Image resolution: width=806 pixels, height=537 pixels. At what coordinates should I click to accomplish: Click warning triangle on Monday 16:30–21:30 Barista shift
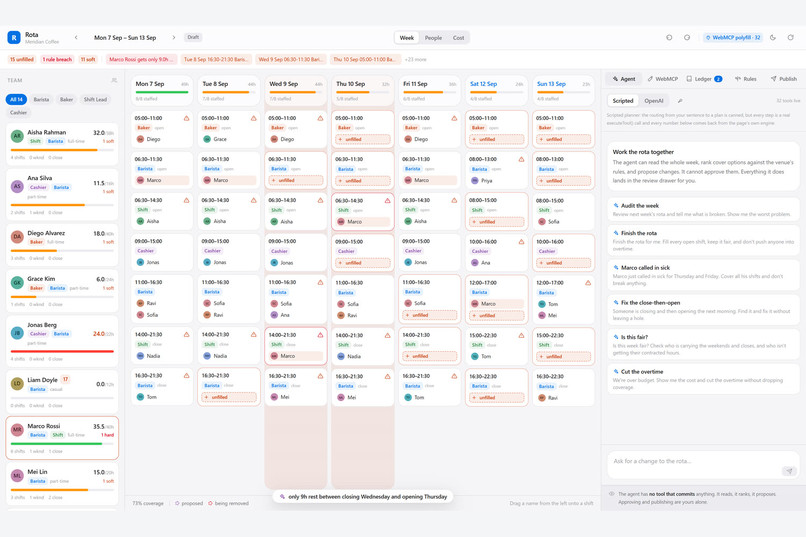pyautogui.click(x=187, y=376)
